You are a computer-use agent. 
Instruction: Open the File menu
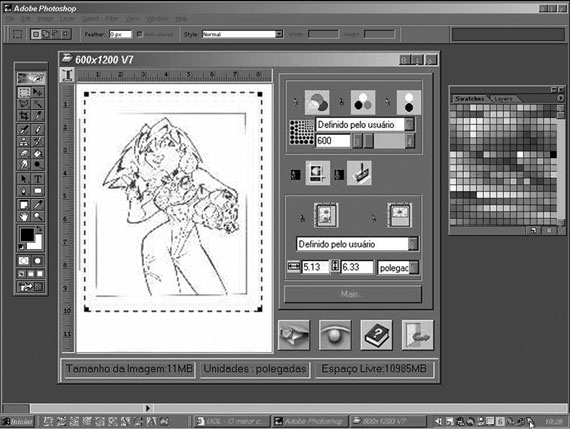click(x=10, y=19)
